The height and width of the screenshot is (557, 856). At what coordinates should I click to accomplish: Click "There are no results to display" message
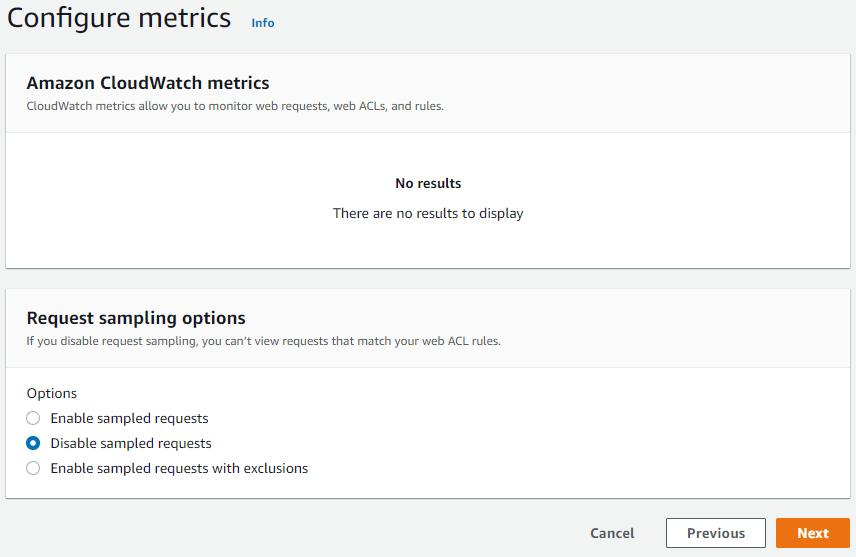click(x=428, y=213)
